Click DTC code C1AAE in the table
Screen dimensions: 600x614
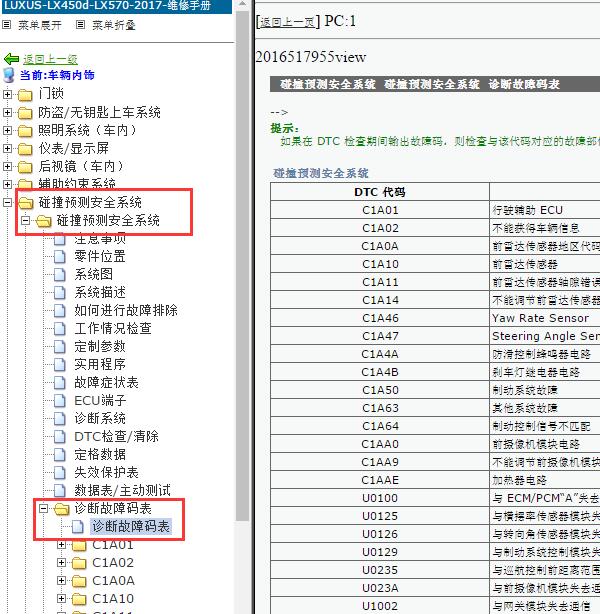[380, 480]
